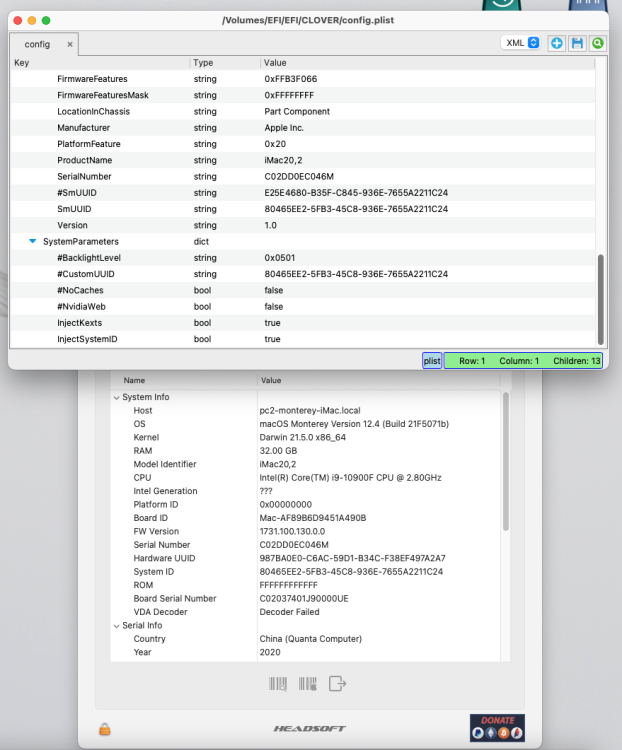Click the Apple Inc. value
Screen dimensions: 622x750
(284, 128)
